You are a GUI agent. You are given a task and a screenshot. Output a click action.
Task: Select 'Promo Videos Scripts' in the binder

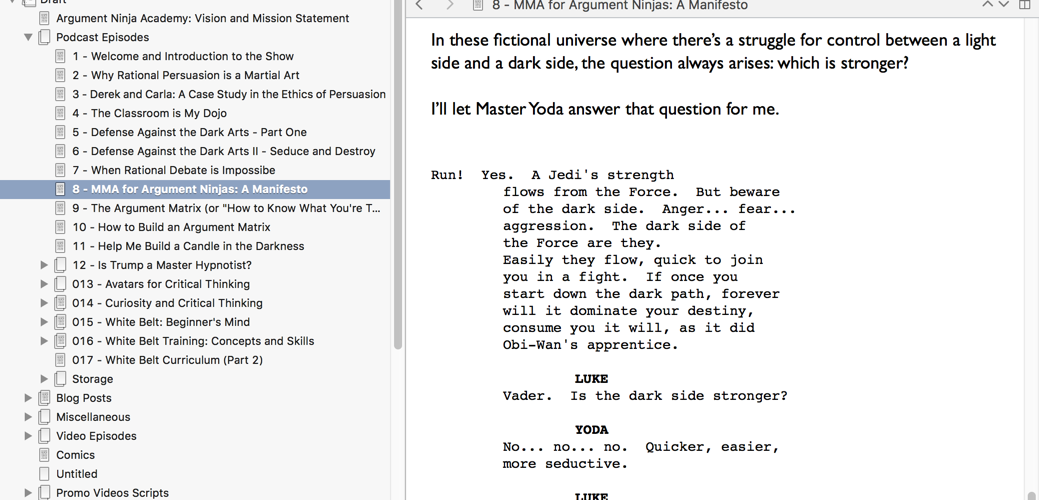[113, 493]
